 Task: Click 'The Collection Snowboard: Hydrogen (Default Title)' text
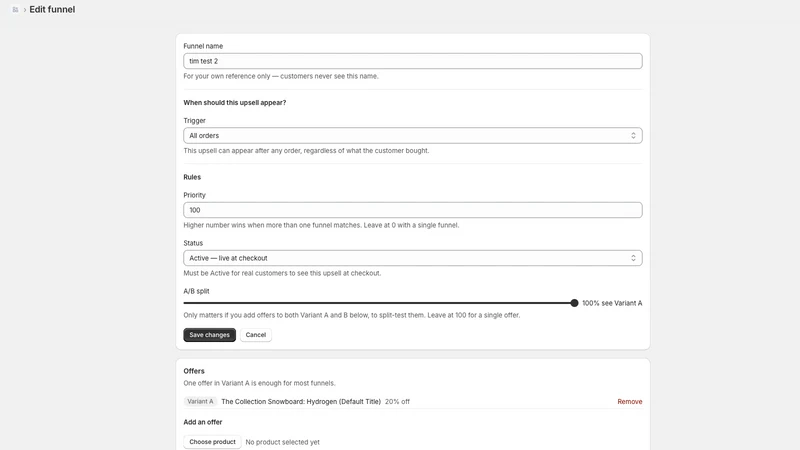coord(301,402)
